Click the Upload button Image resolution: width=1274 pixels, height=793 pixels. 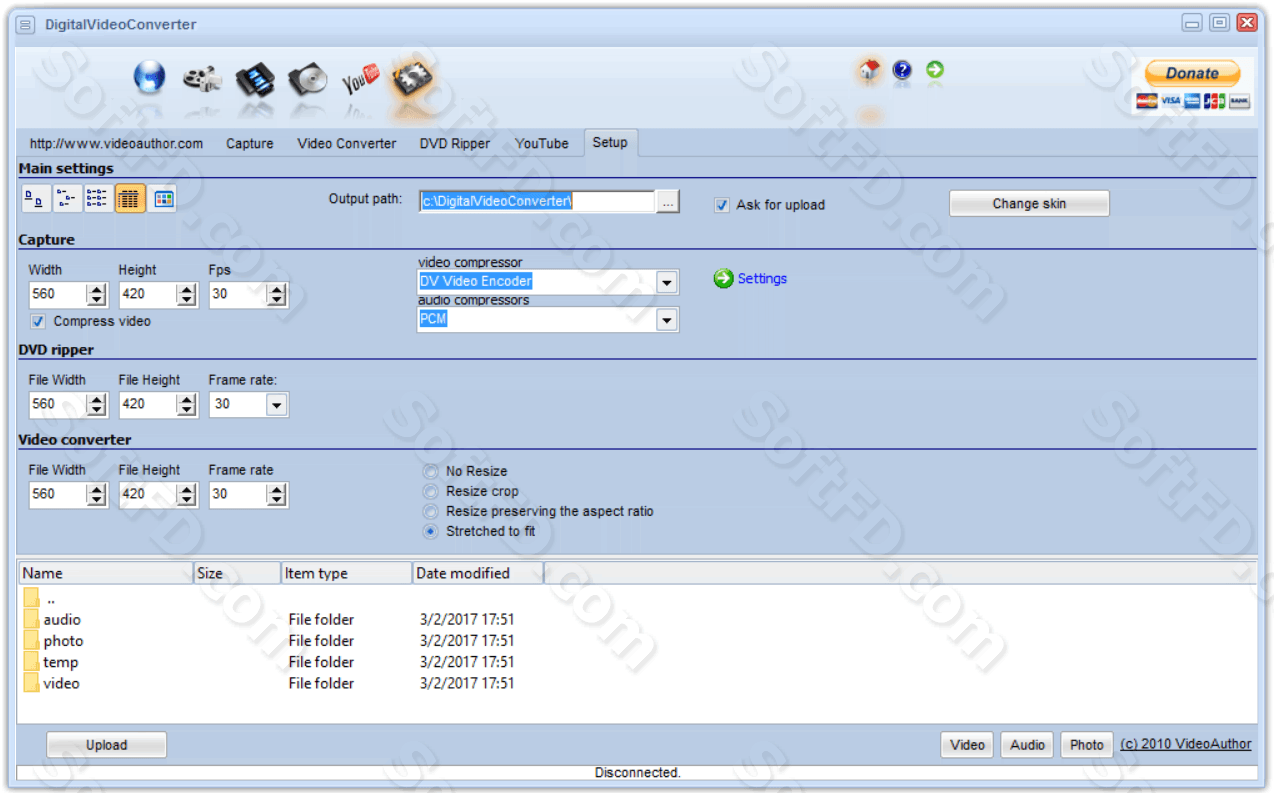coord(106,745)
